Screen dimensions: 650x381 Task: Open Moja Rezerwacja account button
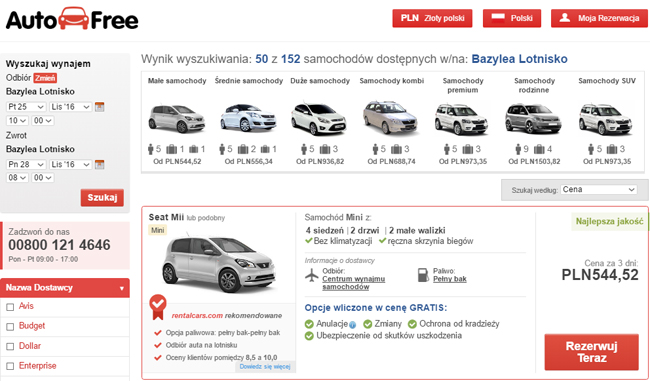coord(599,18)
